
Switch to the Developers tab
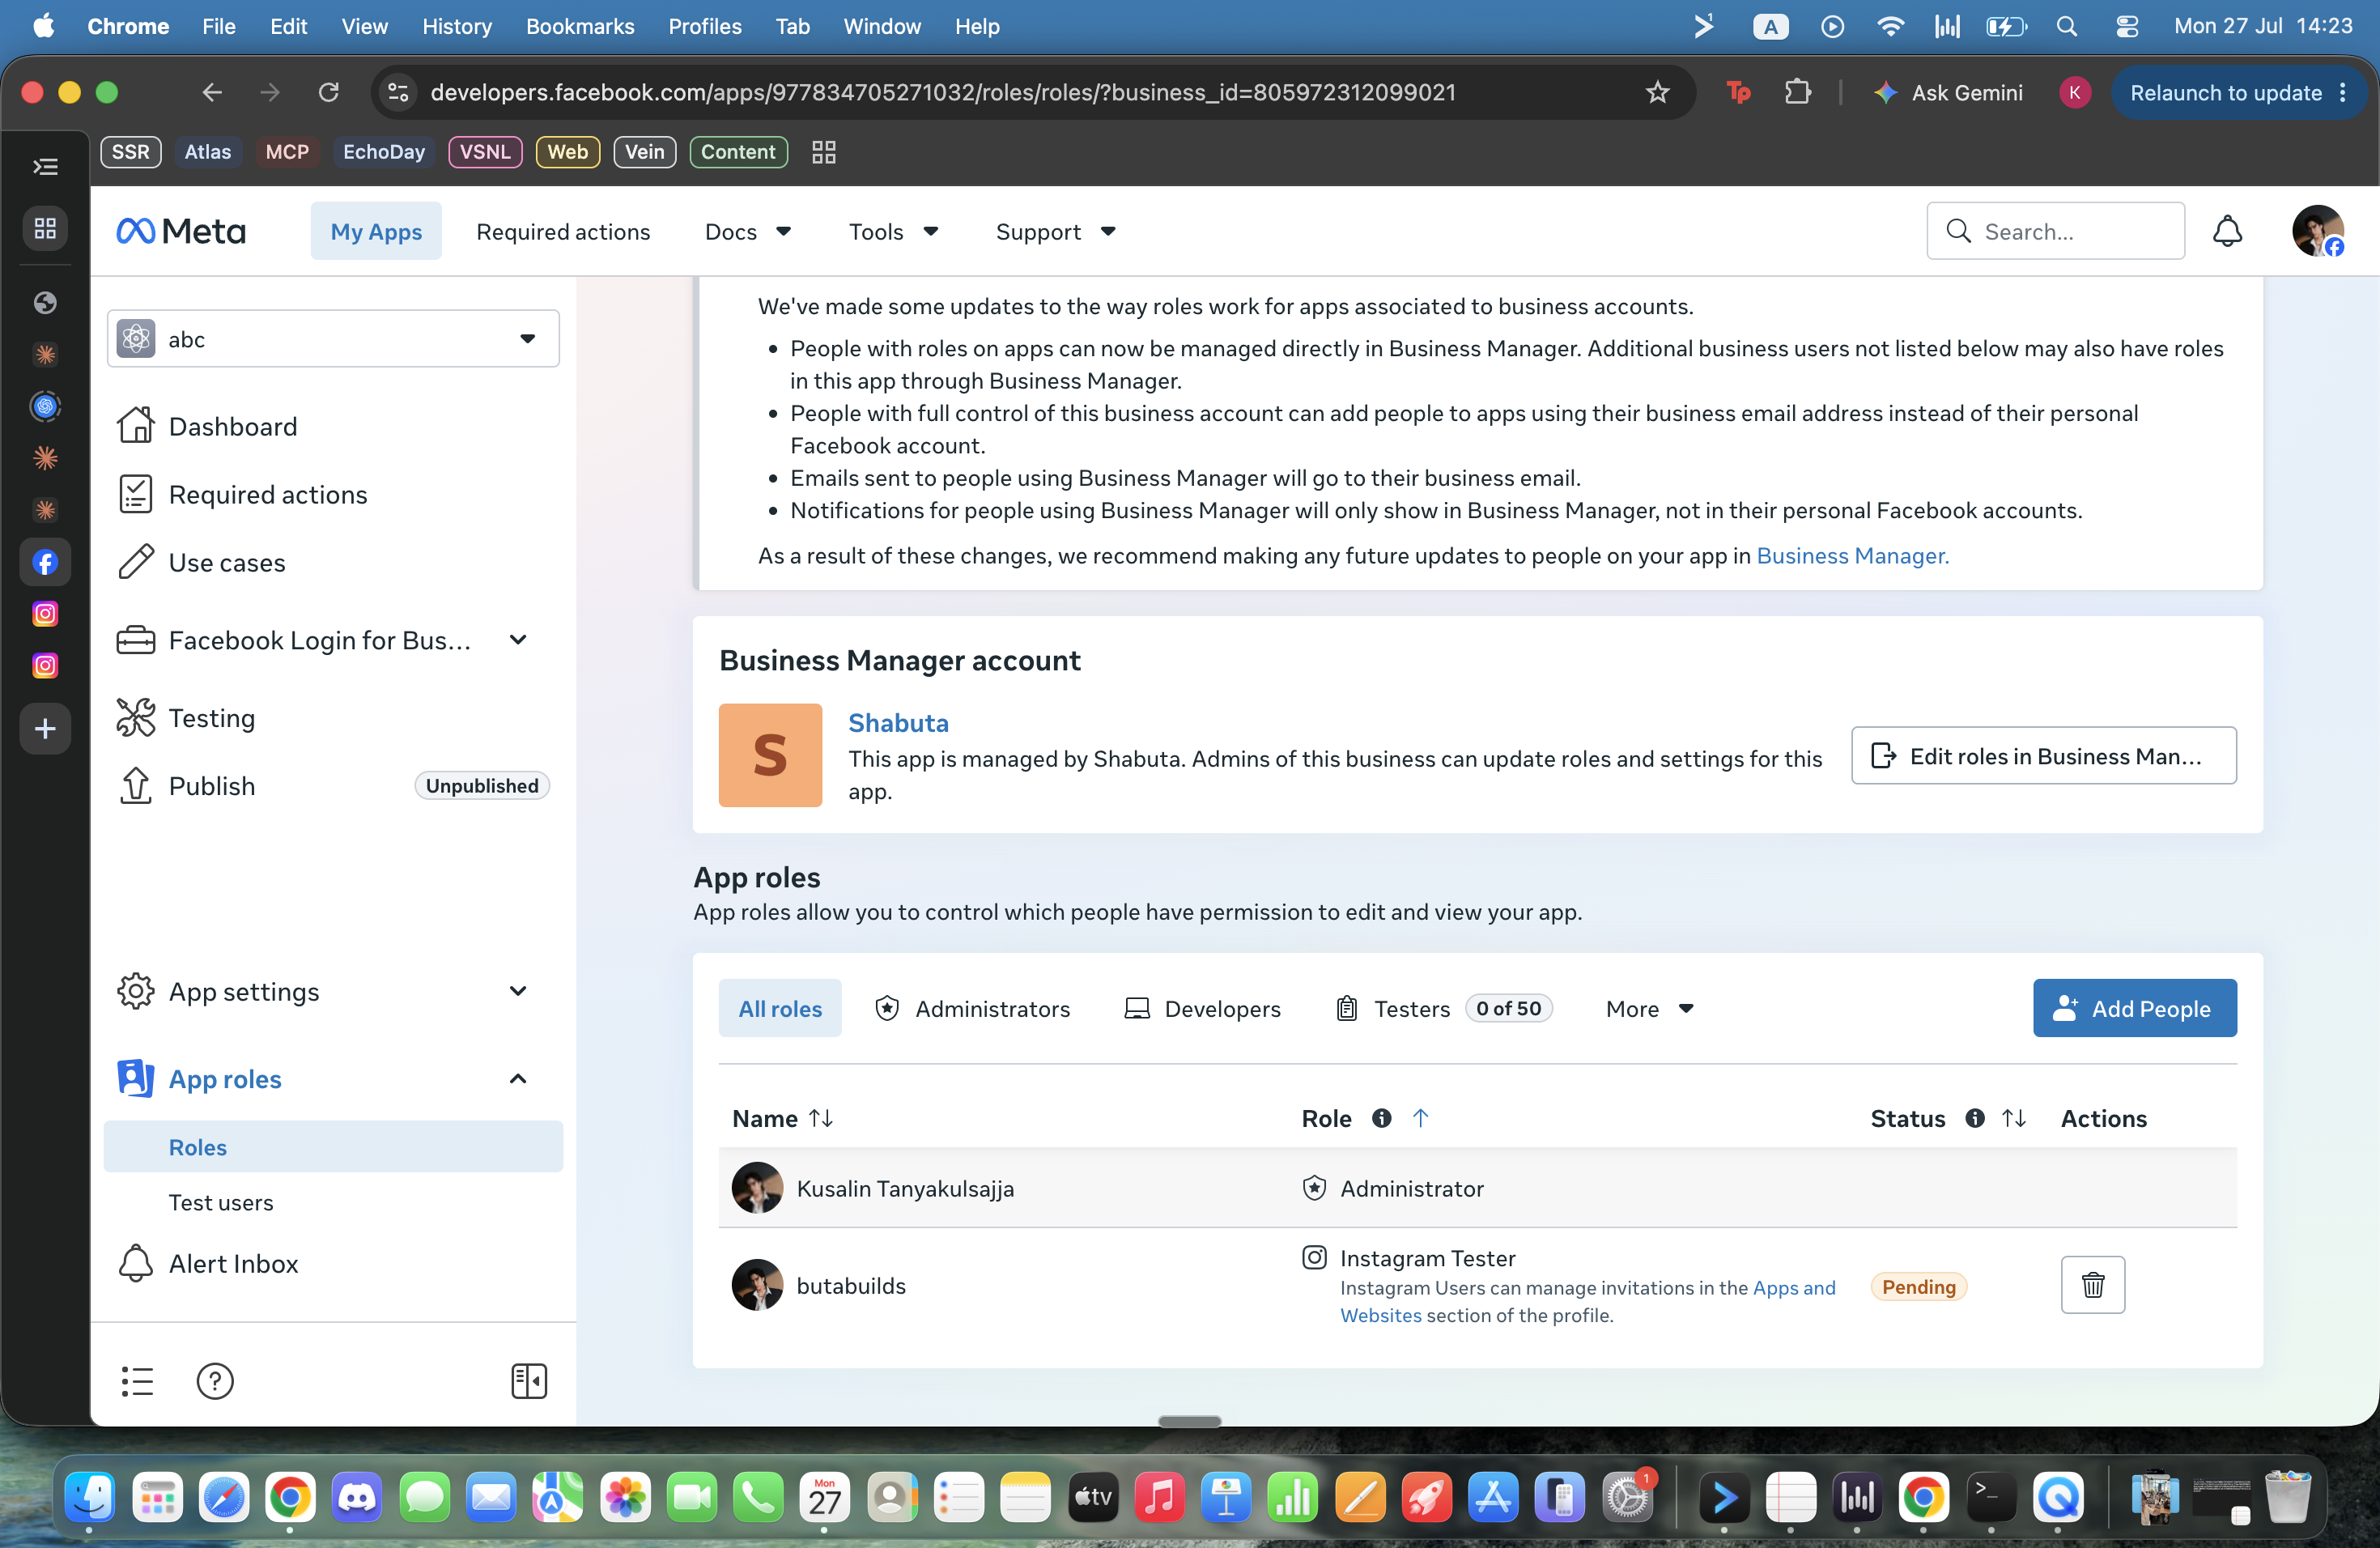(x=1203, y=1008)
